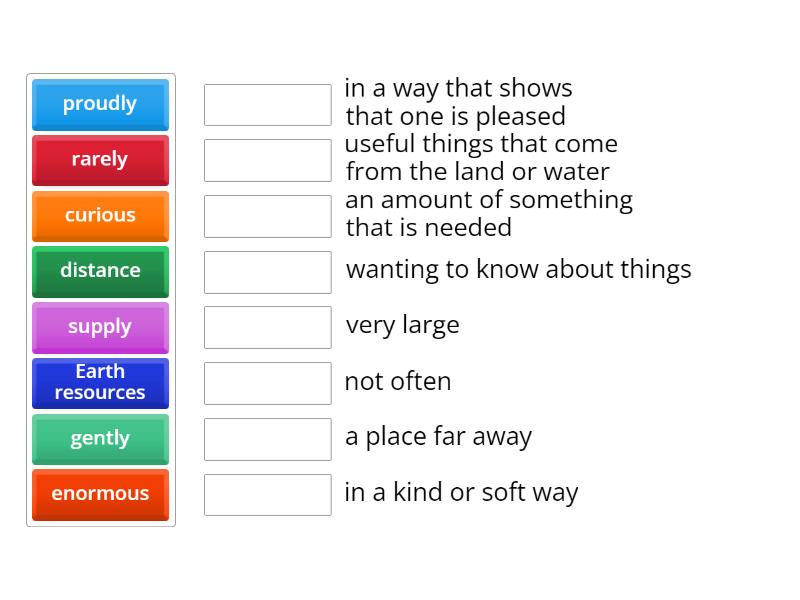Choose answer box for 'wanting to know about things'
Viewport: 800px width, 600px height.
coord(267,272)
